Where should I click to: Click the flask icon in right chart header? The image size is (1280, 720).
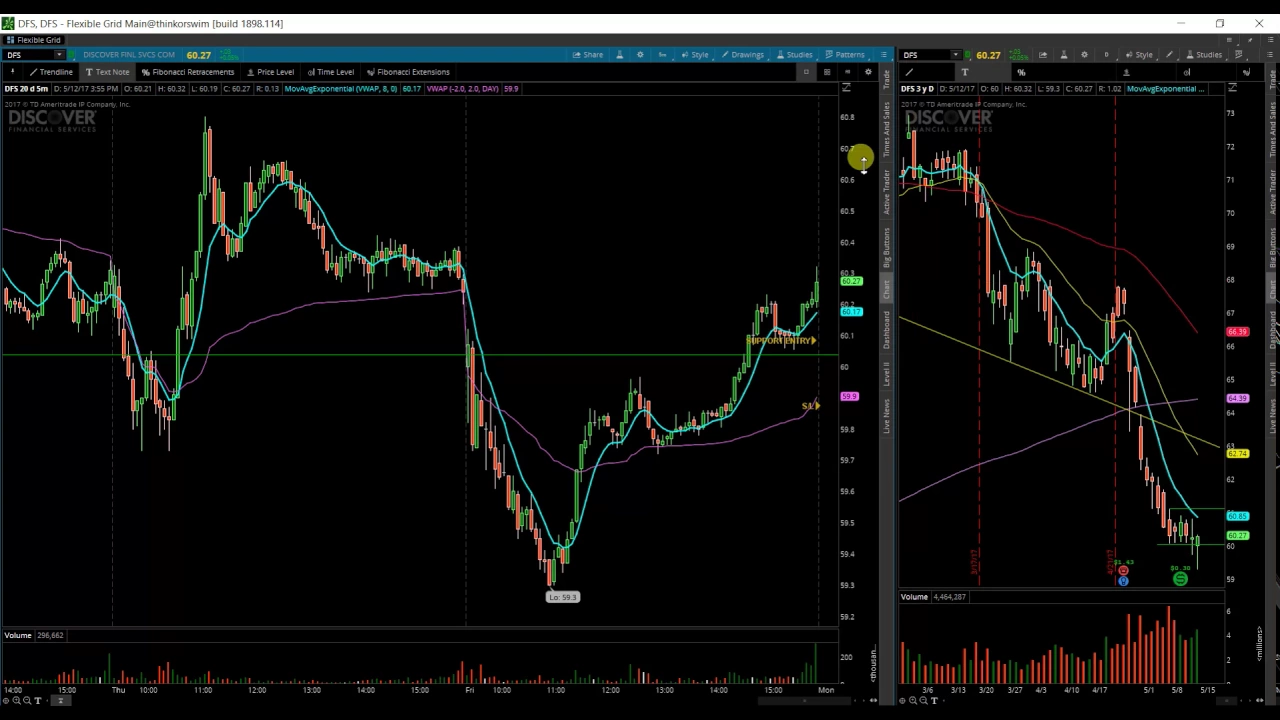(x=1064, y=55)
